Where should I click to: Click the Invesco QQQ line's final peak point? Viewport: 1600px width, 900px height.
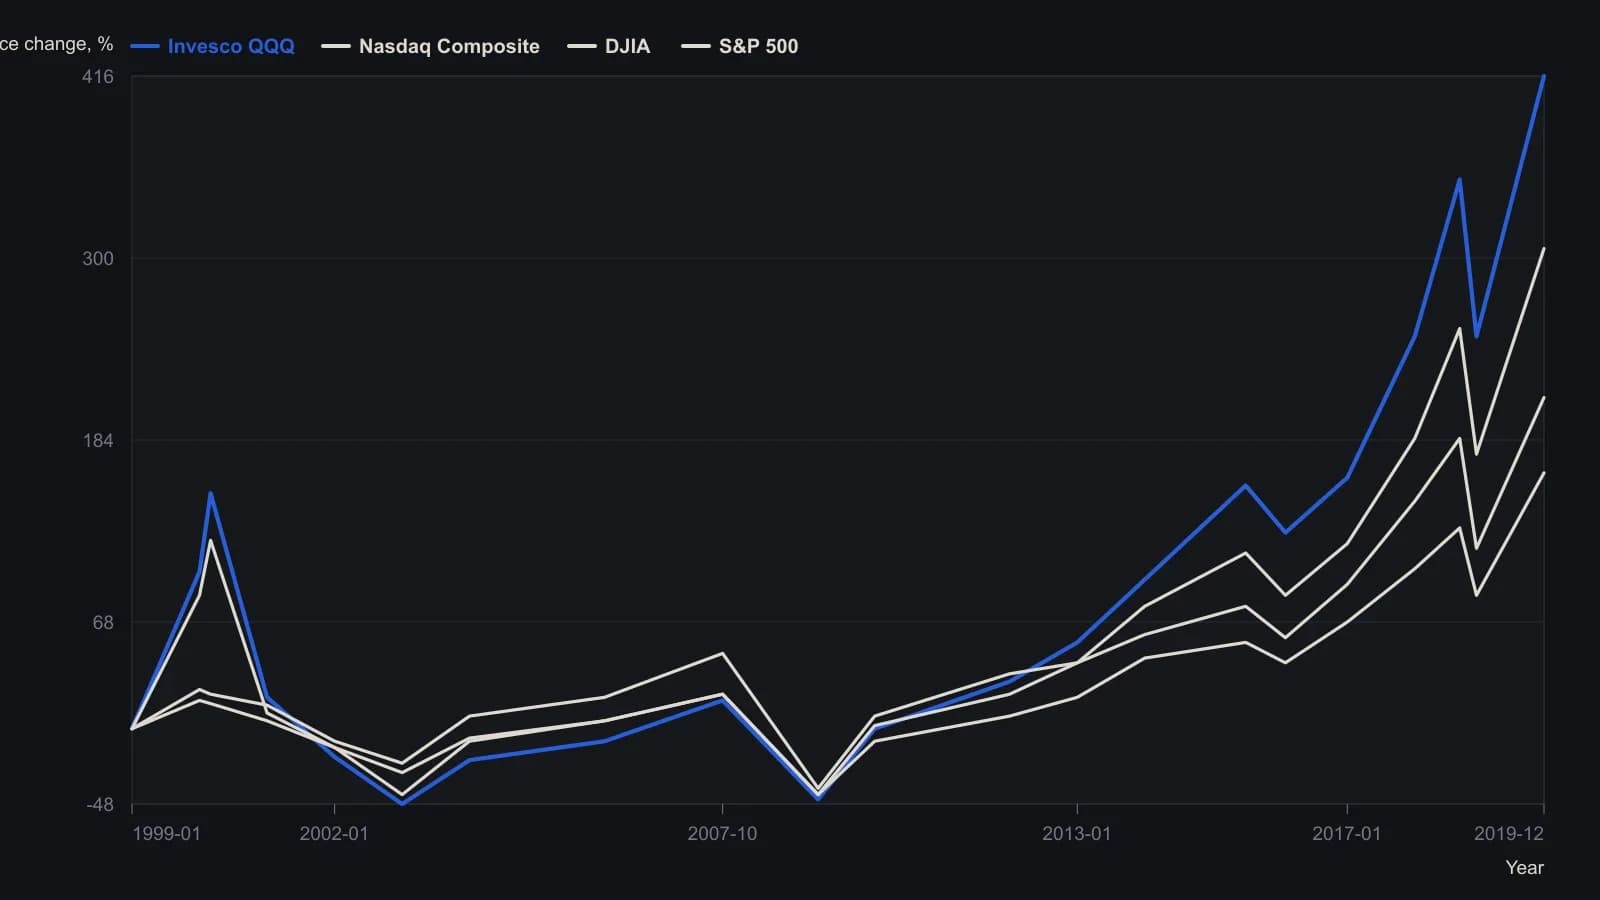[1544, 76]
